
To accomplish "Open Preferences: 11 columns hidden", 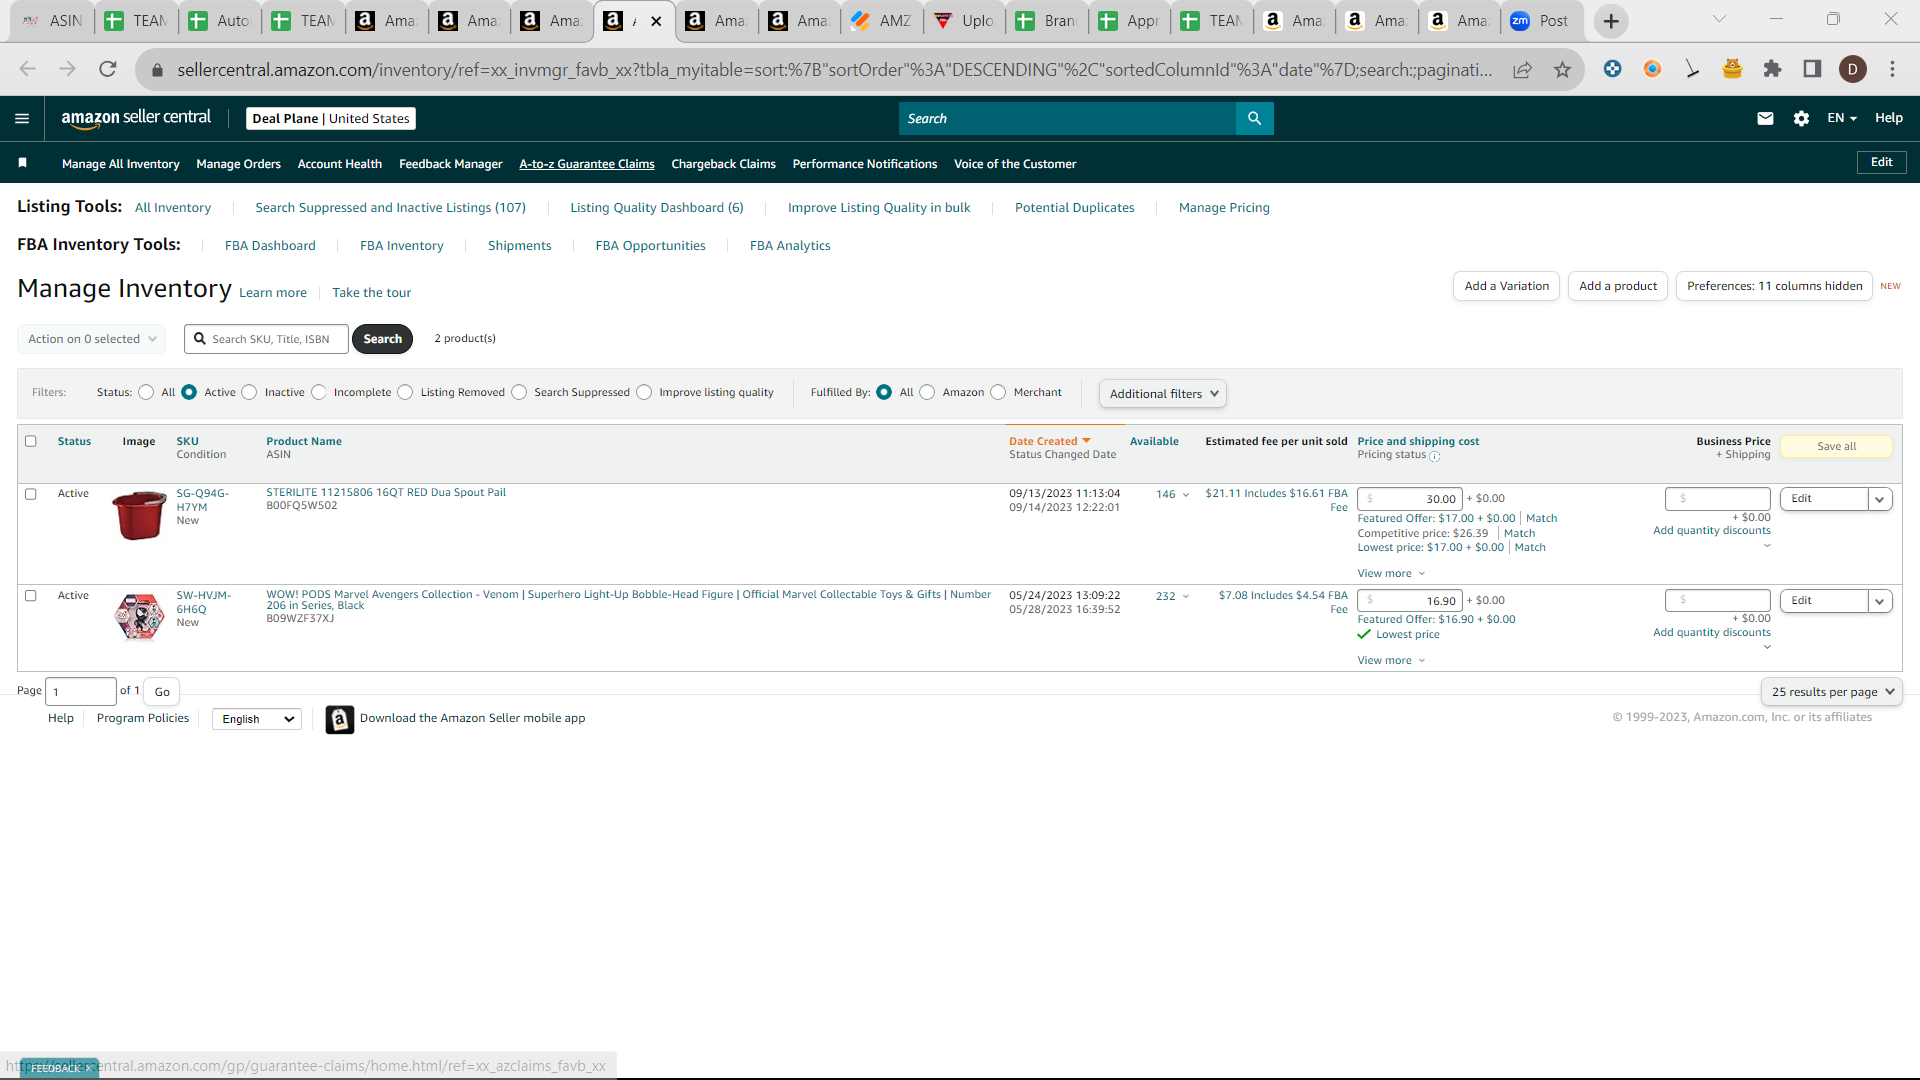I will (x=1774, y=286).
